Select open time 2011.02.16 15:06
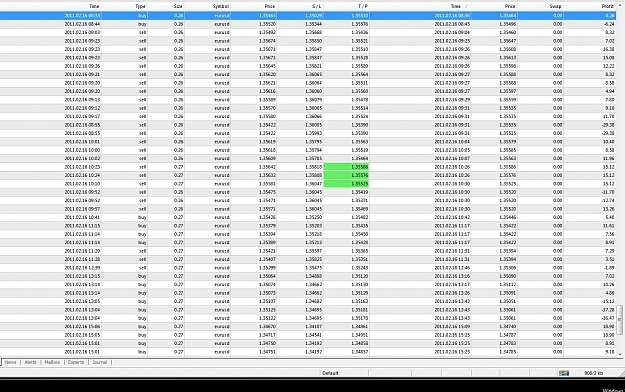This screenshot has height=392, width=625. coord(83,327)
